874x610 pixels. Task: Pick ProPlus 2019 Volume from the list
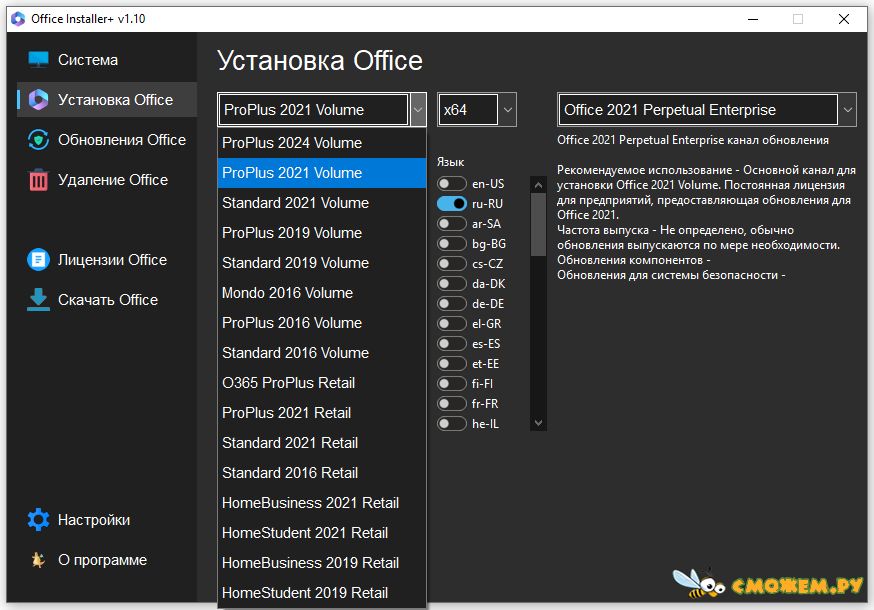322,233
